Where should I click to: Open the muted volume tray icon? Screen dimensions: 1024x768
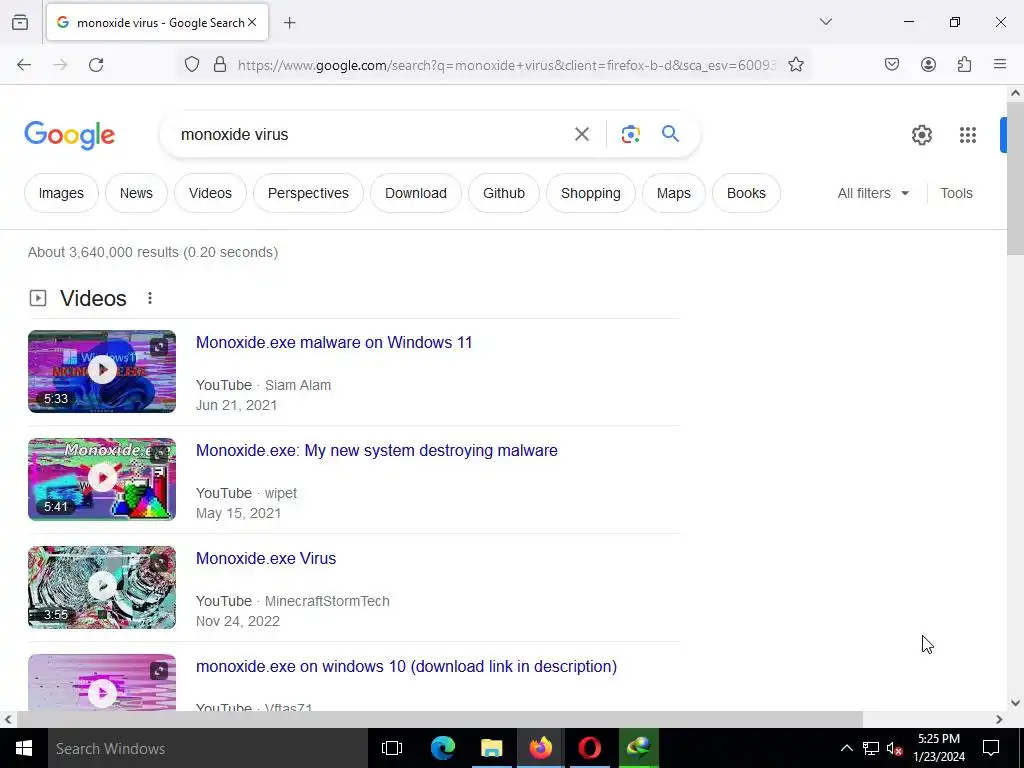click(x=894, y=748)
